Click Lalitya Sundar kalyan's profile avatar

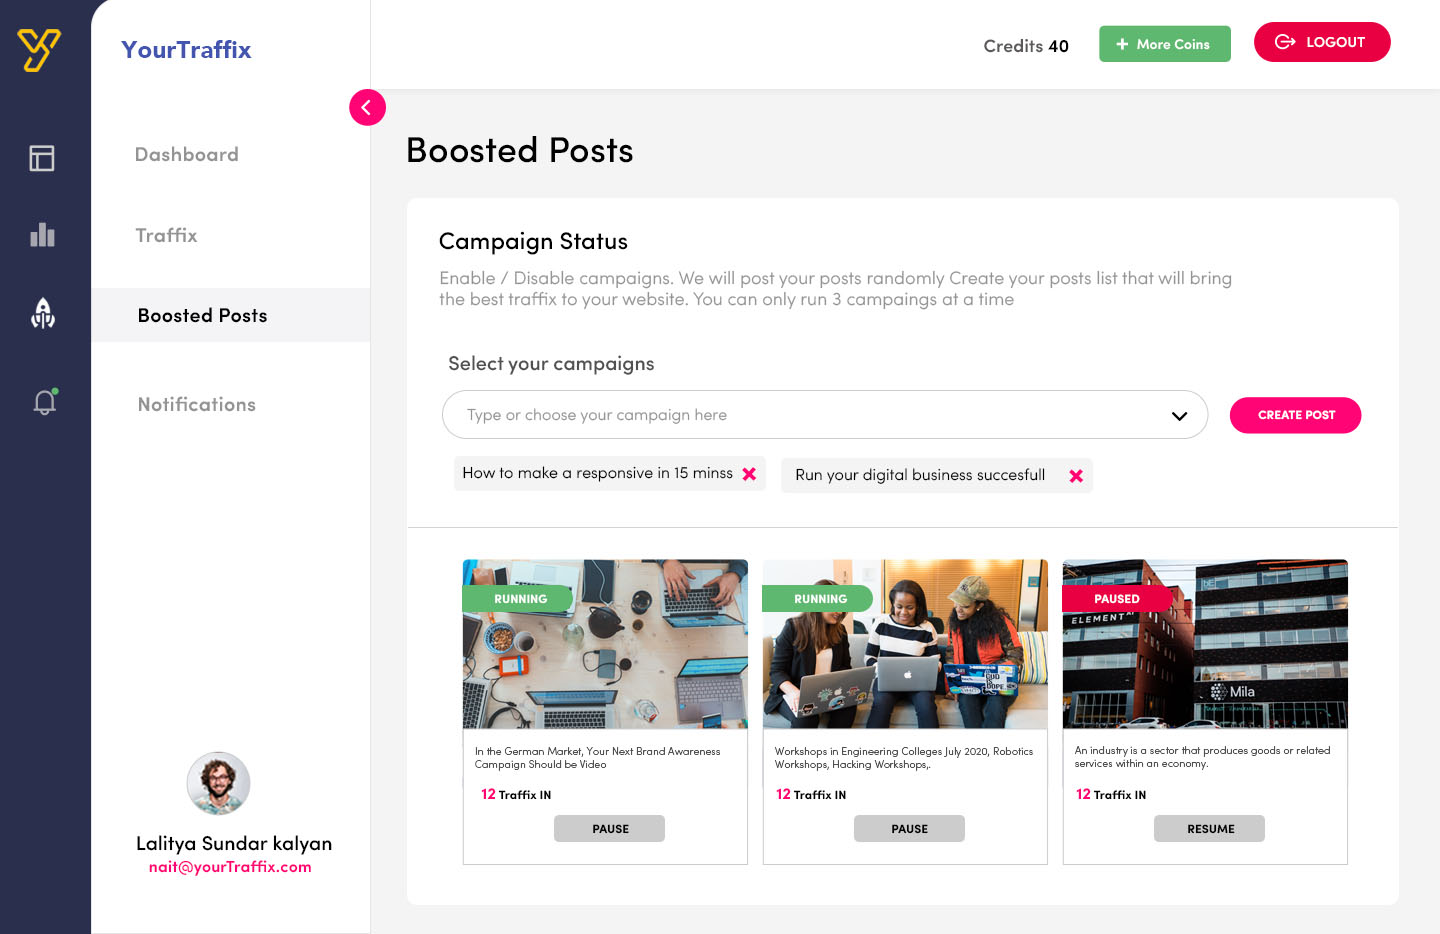(x=218, y=783)
